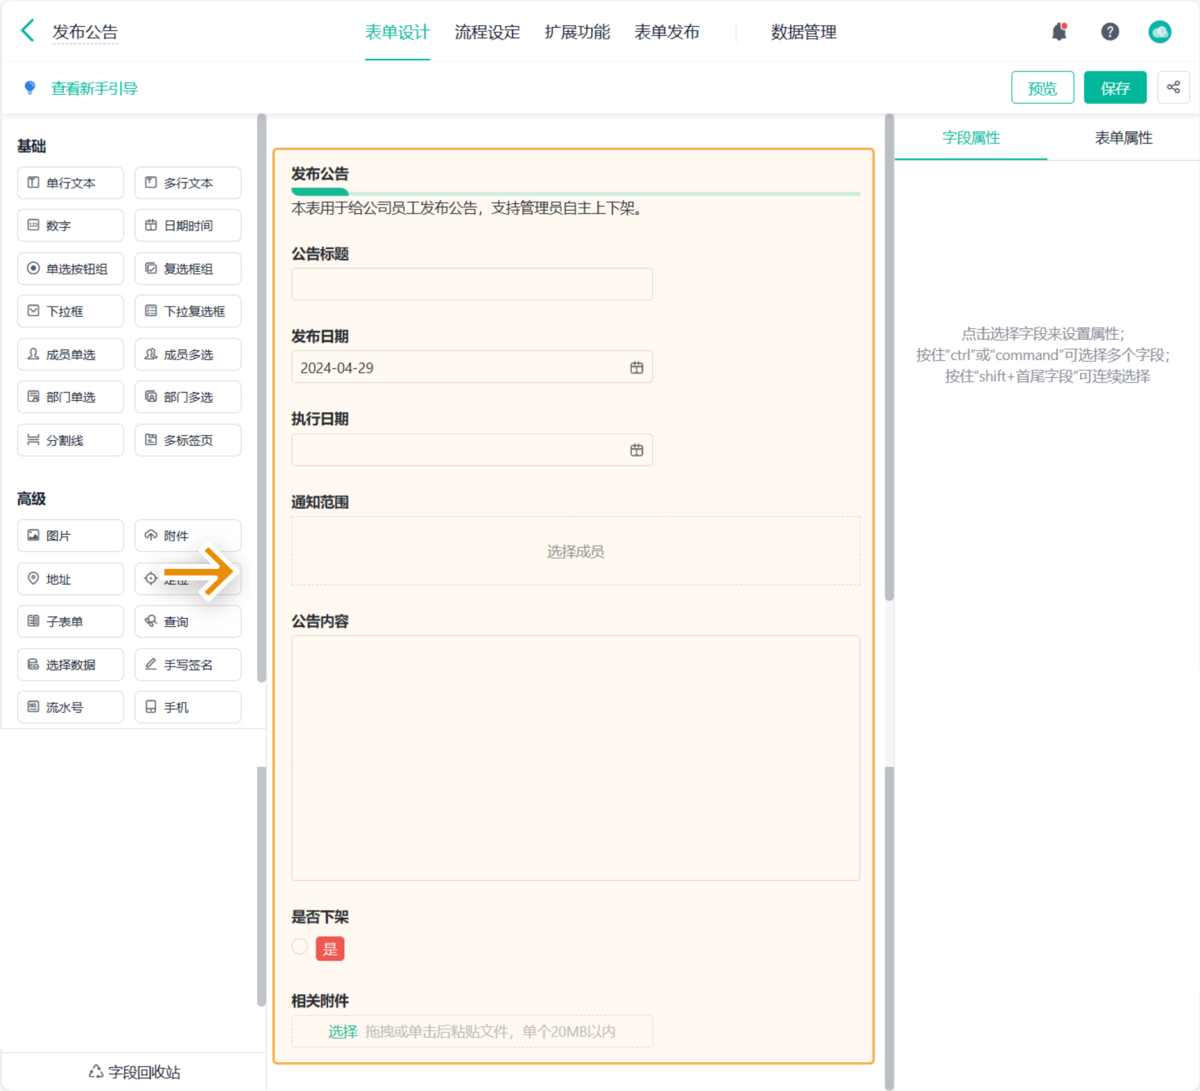Click the 公告标题 input field
This screenshot has width=1200, height=1091.
(472, 284)
